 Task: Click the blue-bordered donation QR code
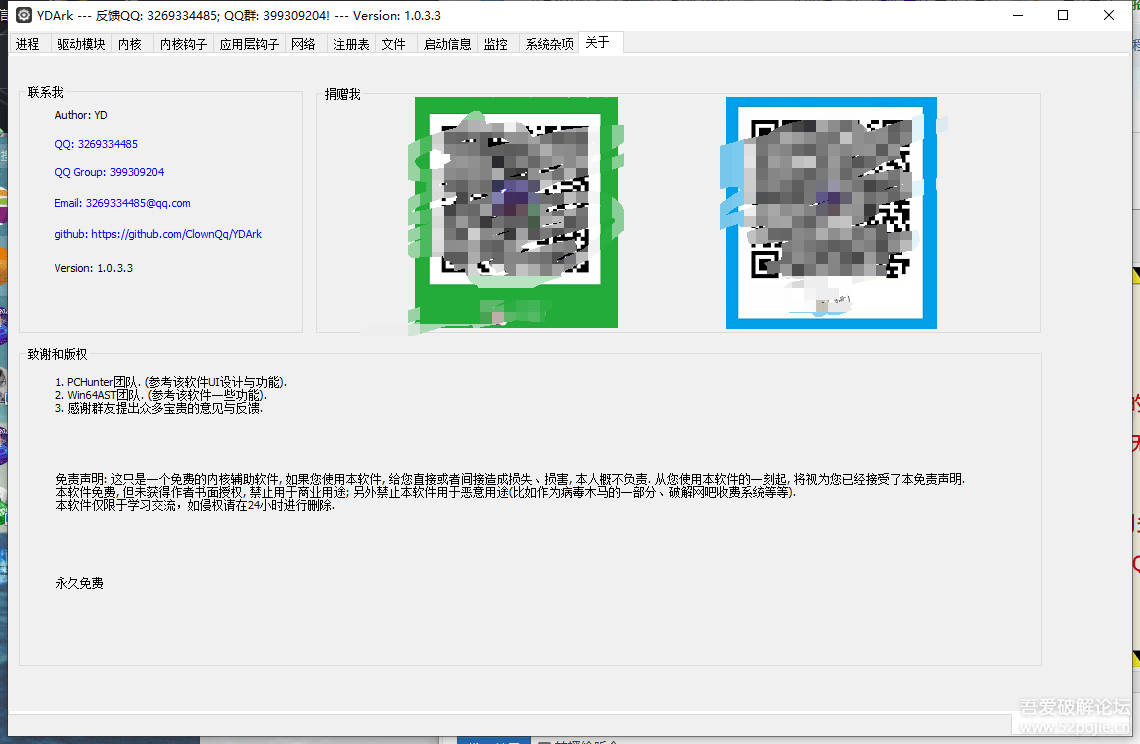[830, 212]
